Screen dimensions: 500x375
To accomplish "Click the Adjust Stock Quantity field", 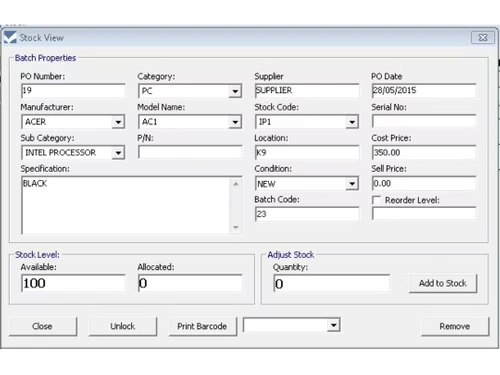I will [331, 284].
